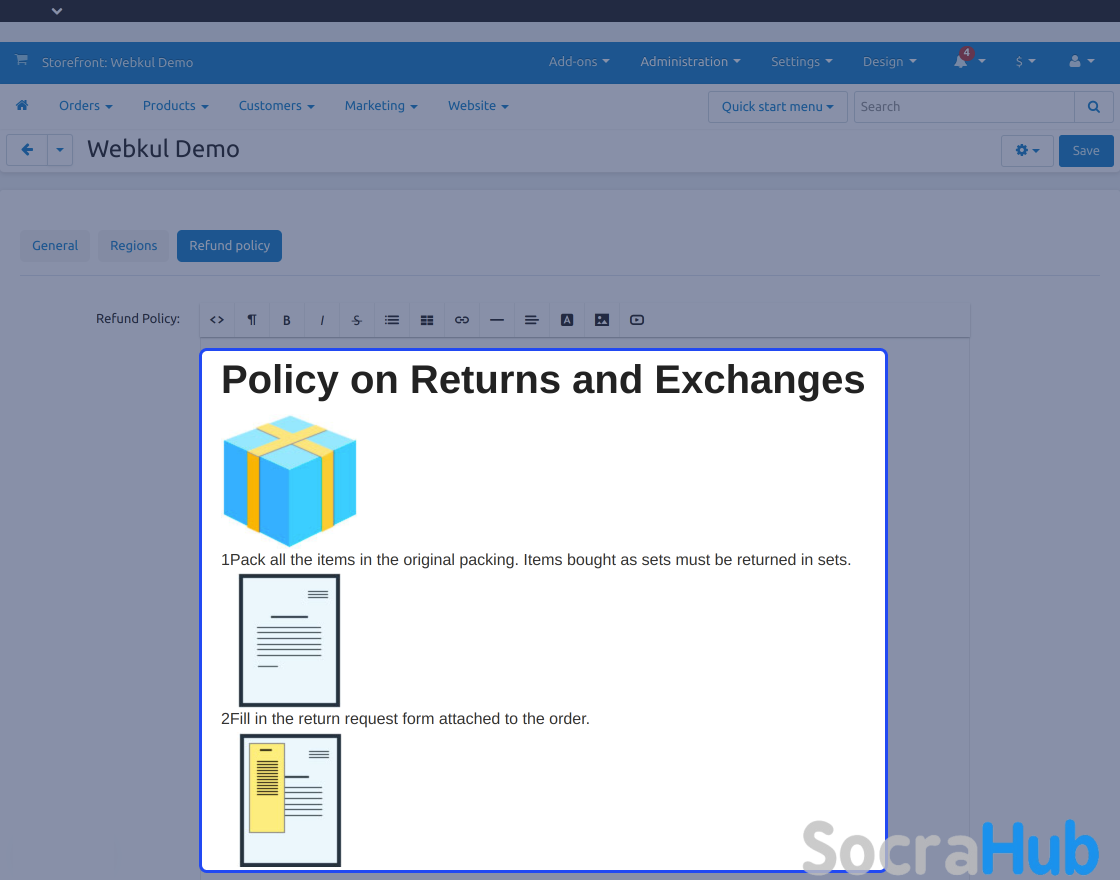Insert a link via toolbar icon
The height and width of the screenshot is (880, 1120).
[x=462, y=320]
